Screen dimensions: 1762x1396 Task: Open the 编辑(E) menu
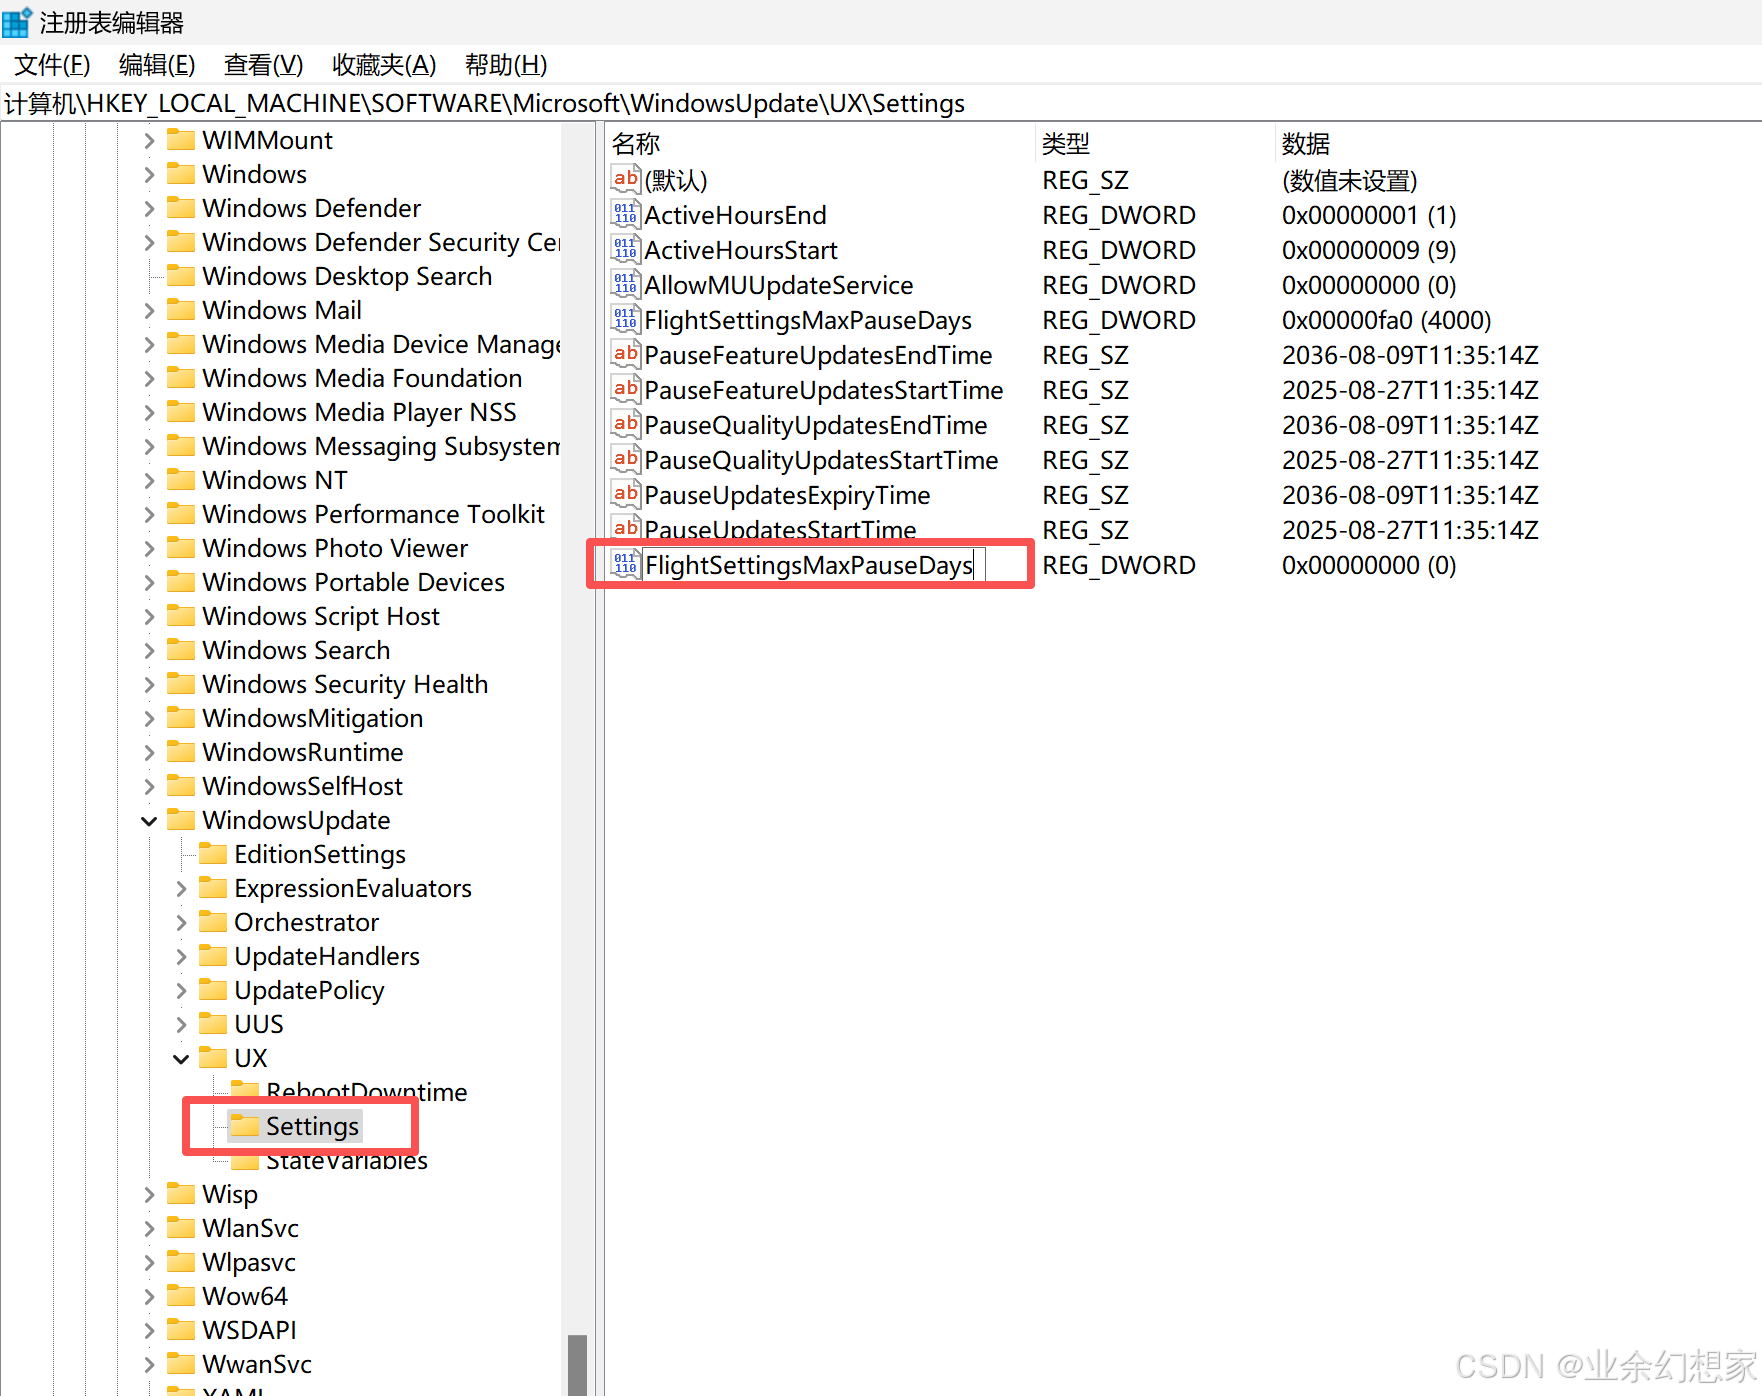click(x=157, y=65)
